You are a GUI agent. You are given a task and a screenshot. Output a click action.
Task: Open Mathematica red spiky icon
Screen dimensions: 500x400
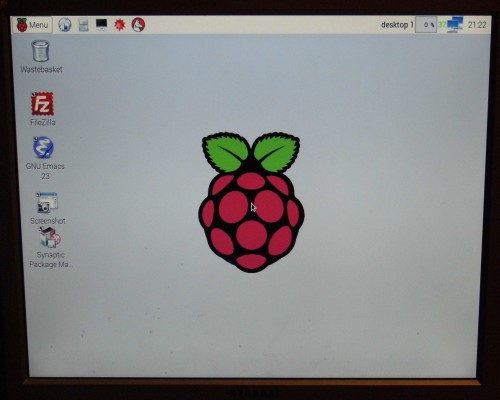pos(120,25)
